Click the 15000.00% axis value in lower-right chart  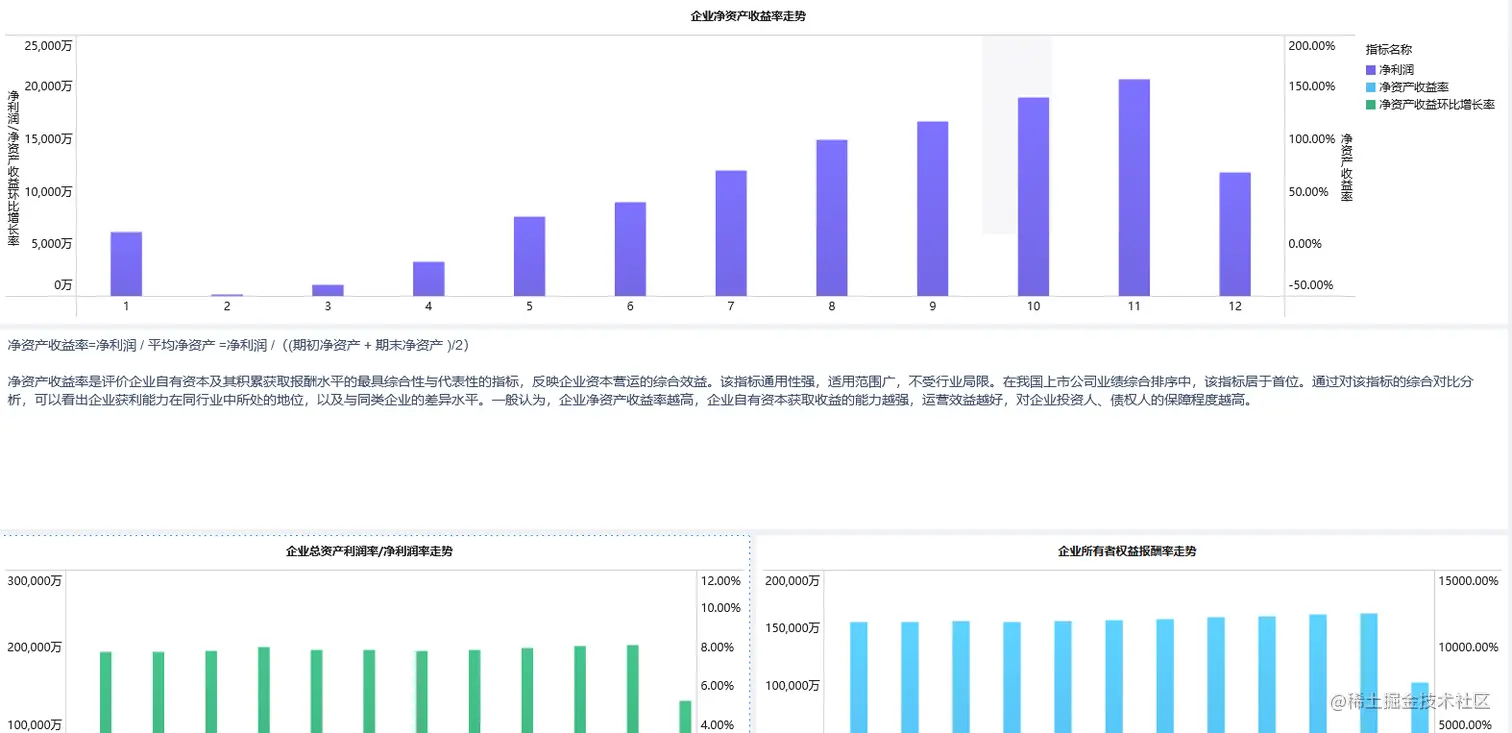click(x=1469, y=580)
